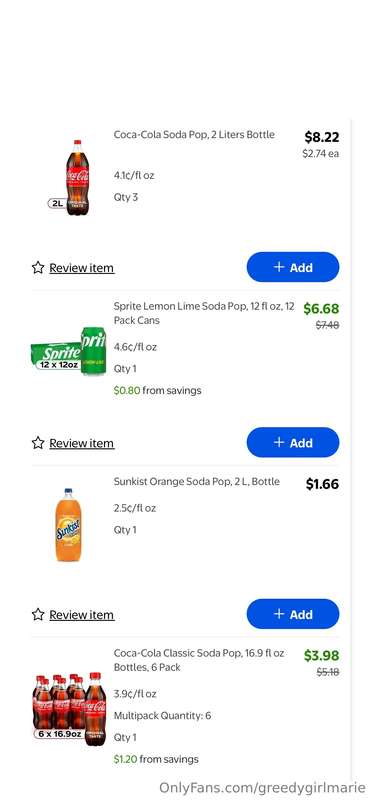Open the Sunkist orange bottle product image

pyautogui.click(x=68, y=525)
